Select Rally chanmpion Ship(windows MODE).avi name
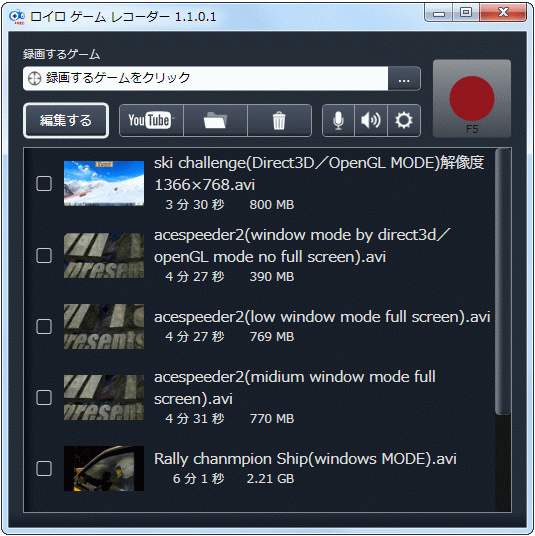 305,459
